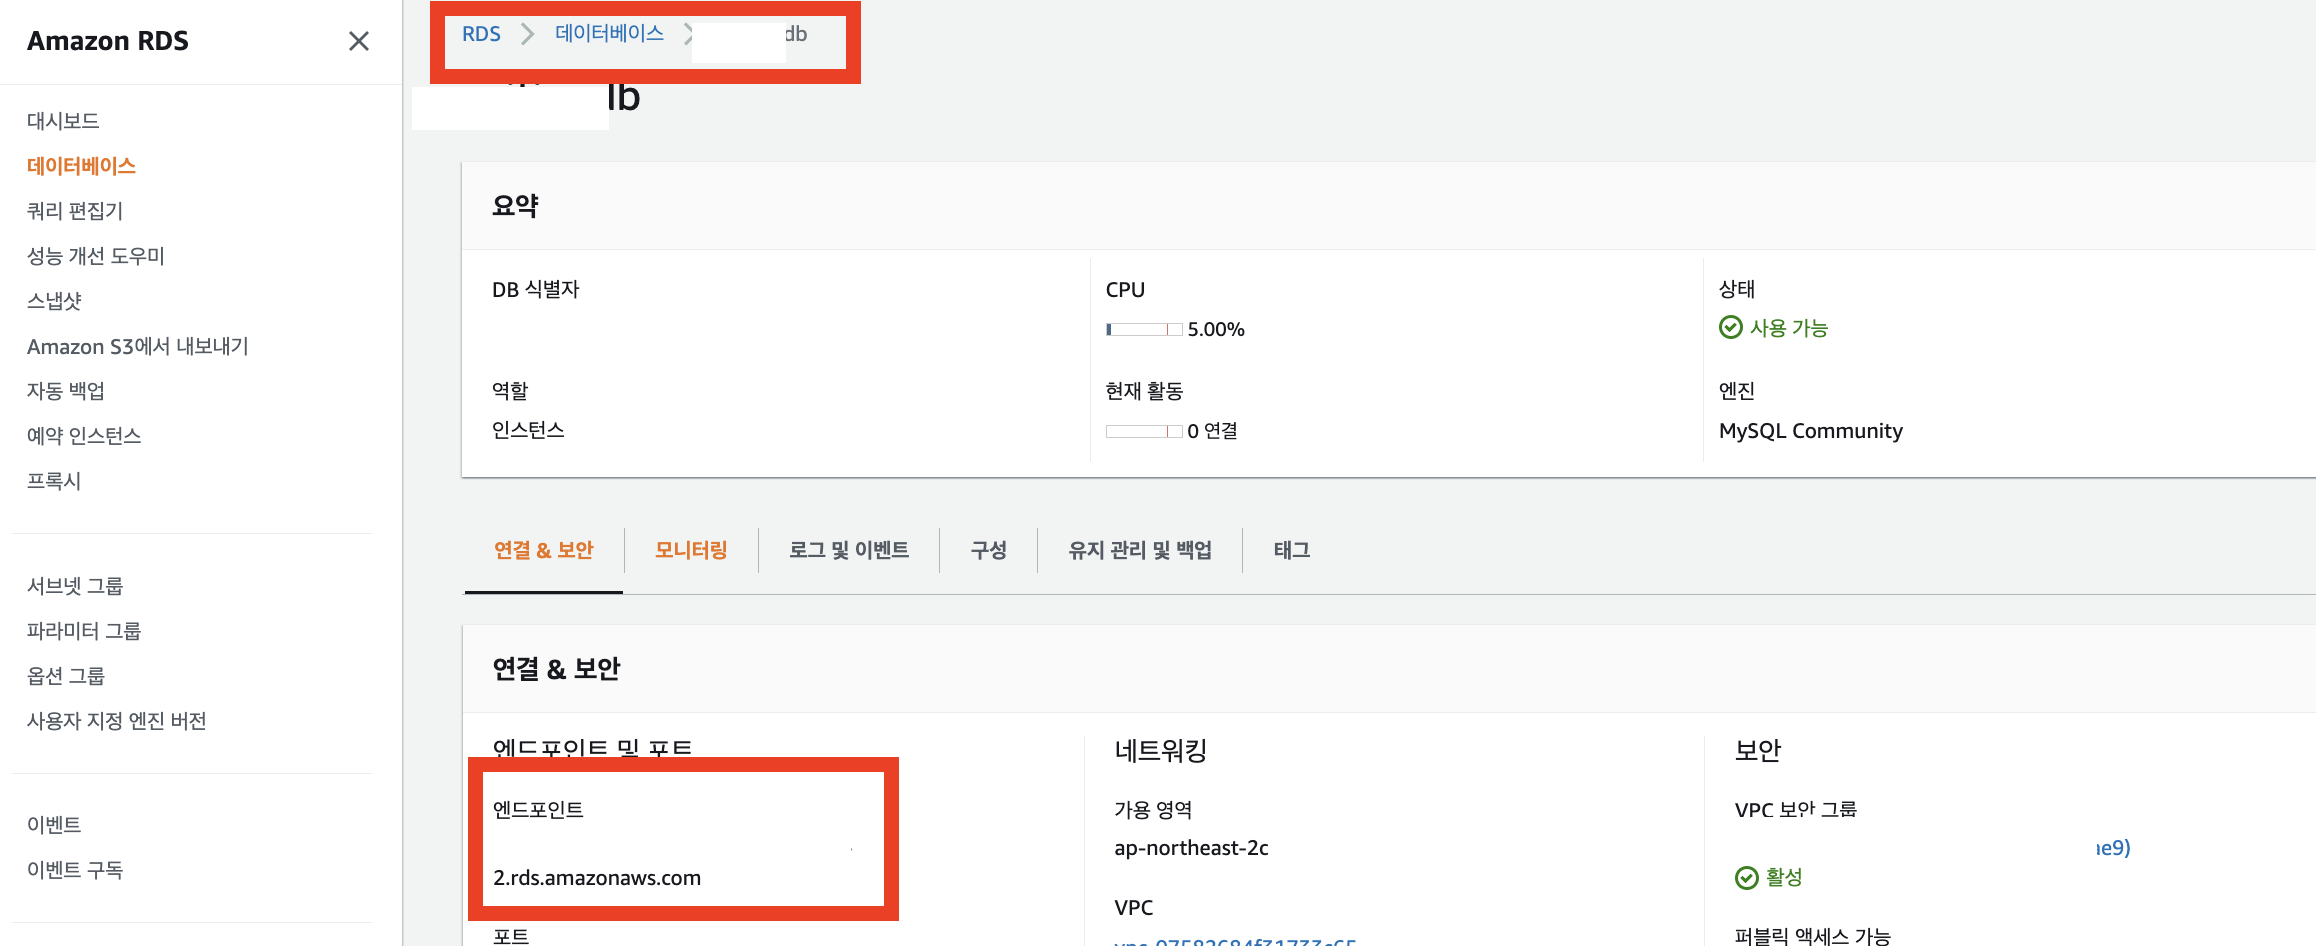This screenshot has height=946, width=2316.
Task: Click the 사용 가능 status text
Action: coord(1788,328)
